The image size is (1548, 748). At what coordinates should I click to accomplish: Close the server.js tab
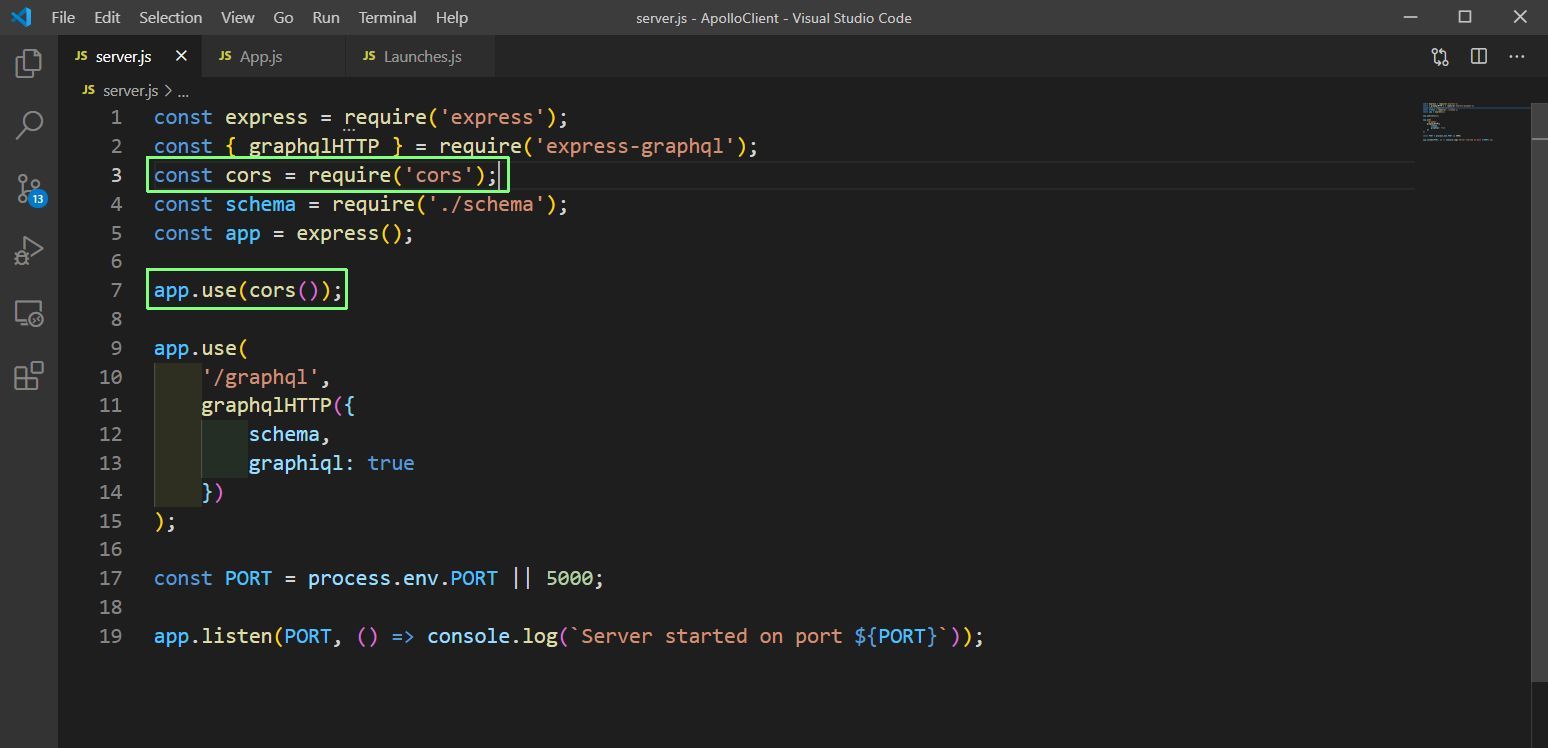click(181, 56)
